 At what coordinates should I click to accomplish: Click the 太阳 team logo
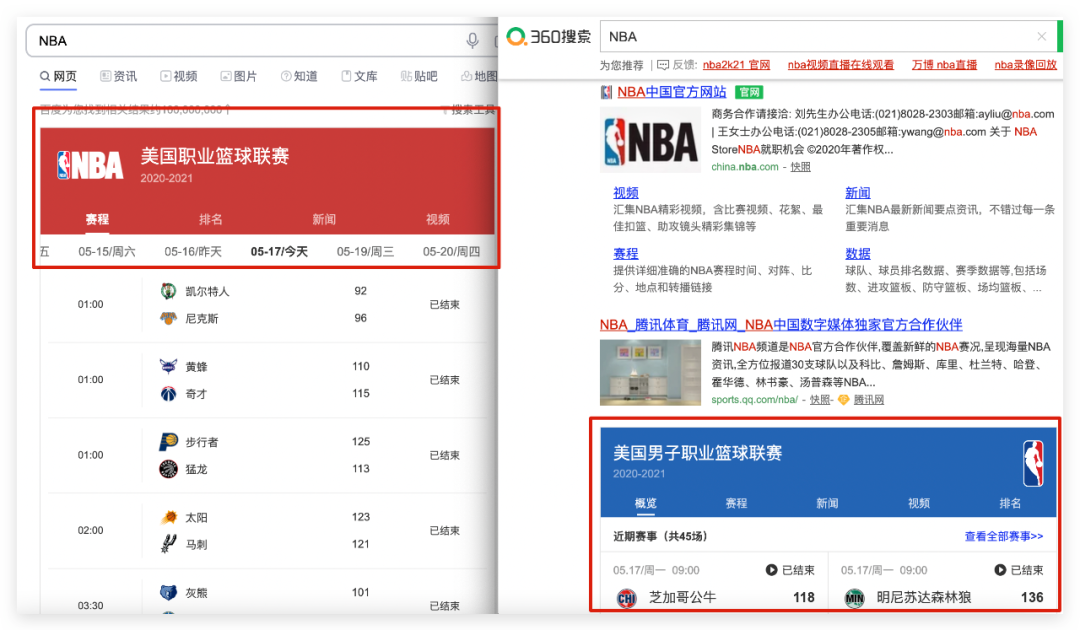coord(168,517)
